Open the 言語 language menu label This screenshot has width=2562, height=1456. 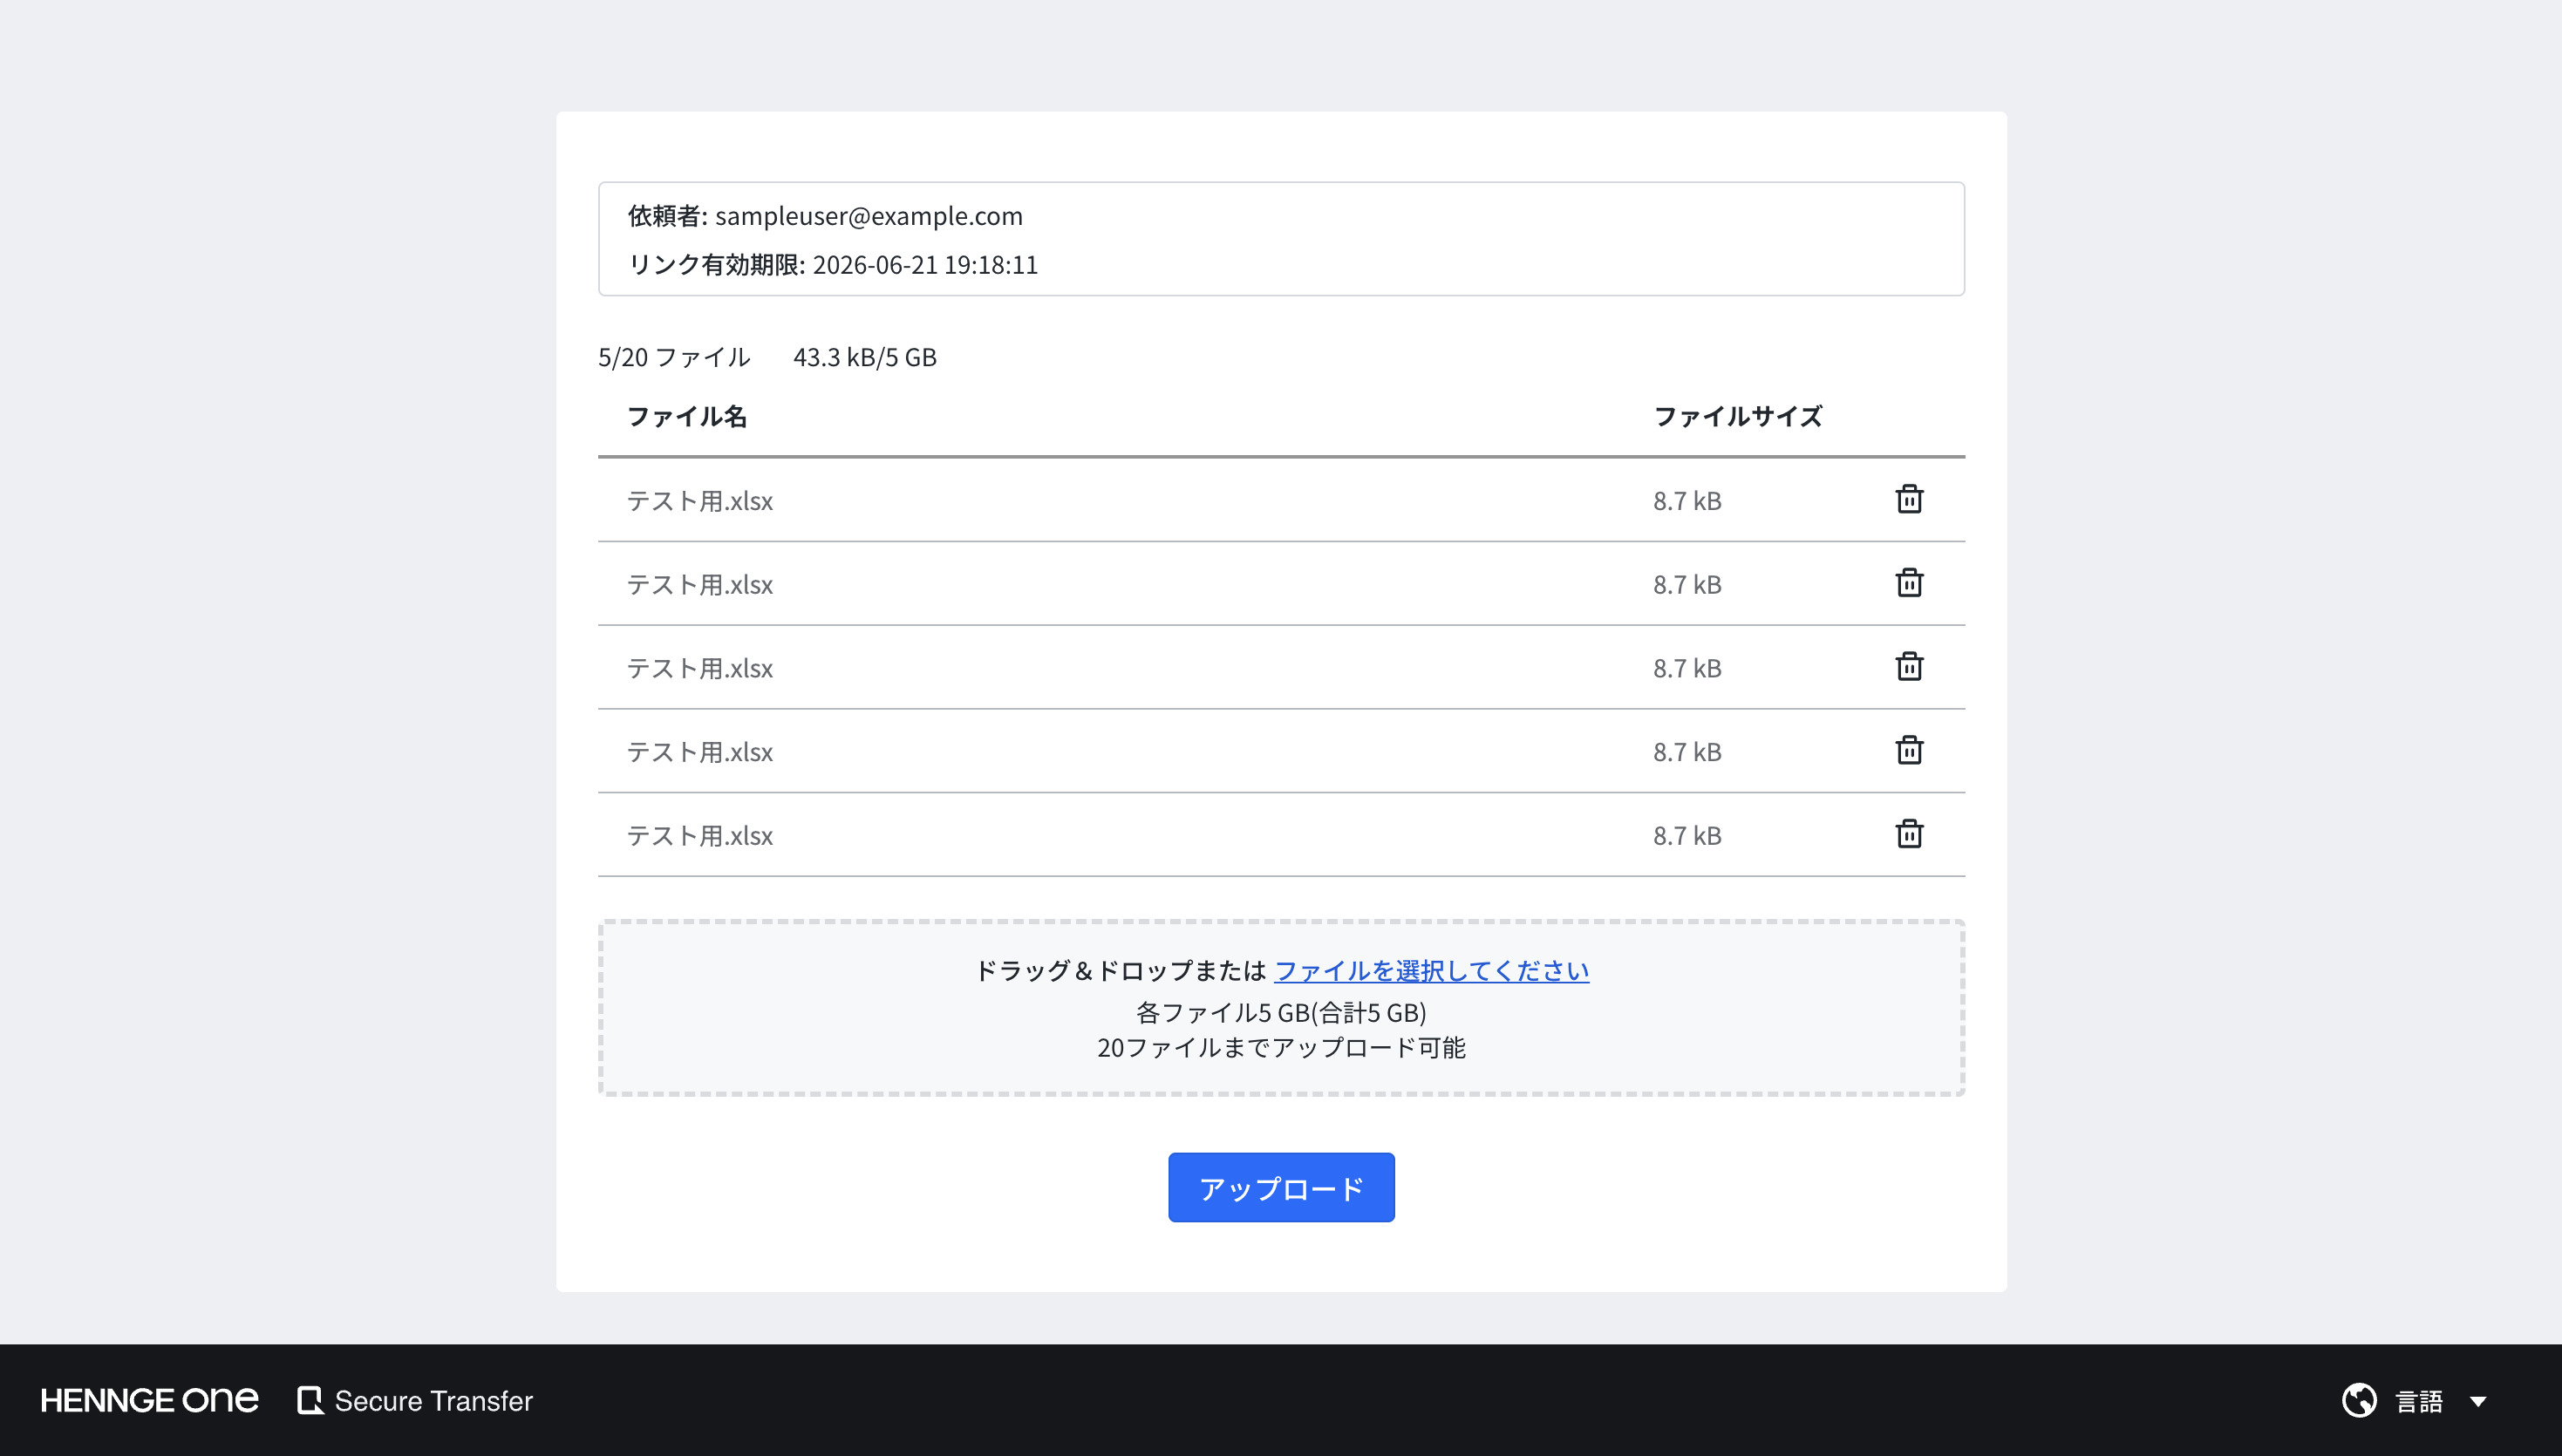tap(2419, 1401)
